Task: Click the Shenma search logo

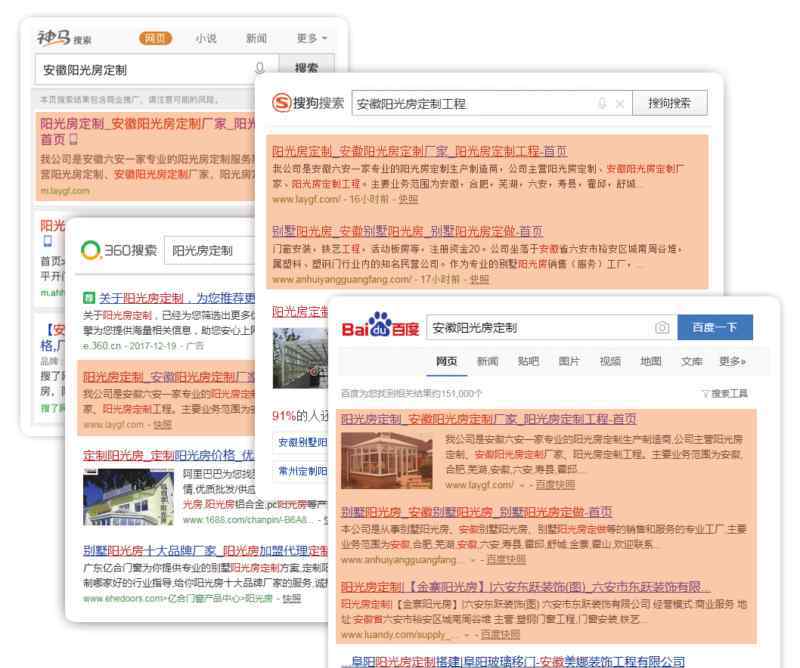Action: tap(64, 38)
